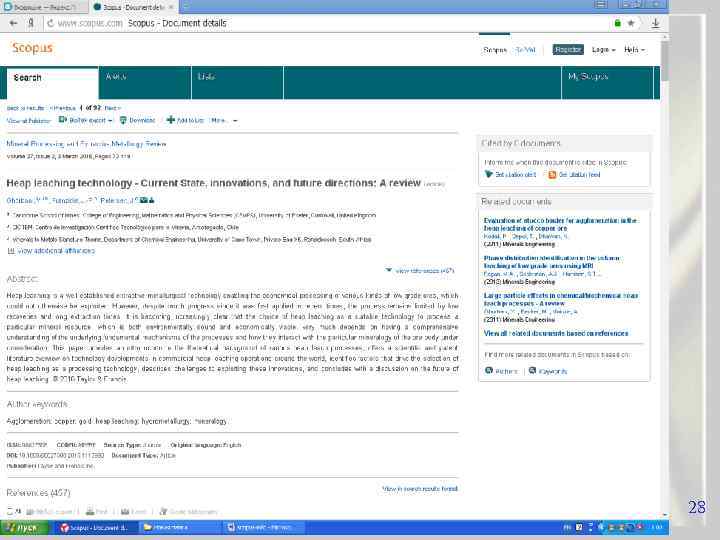Click the browser back arrow
Image resolution: width=720 pixels, height=540 pixels.
pos(14,23)
